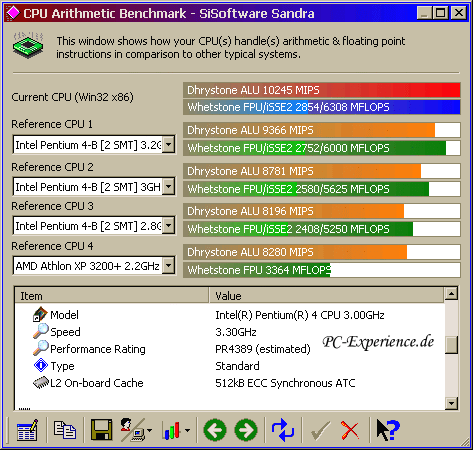This screenshot has height=450, width=473.
Task: Click the Item column header
Action: (112, 296)
